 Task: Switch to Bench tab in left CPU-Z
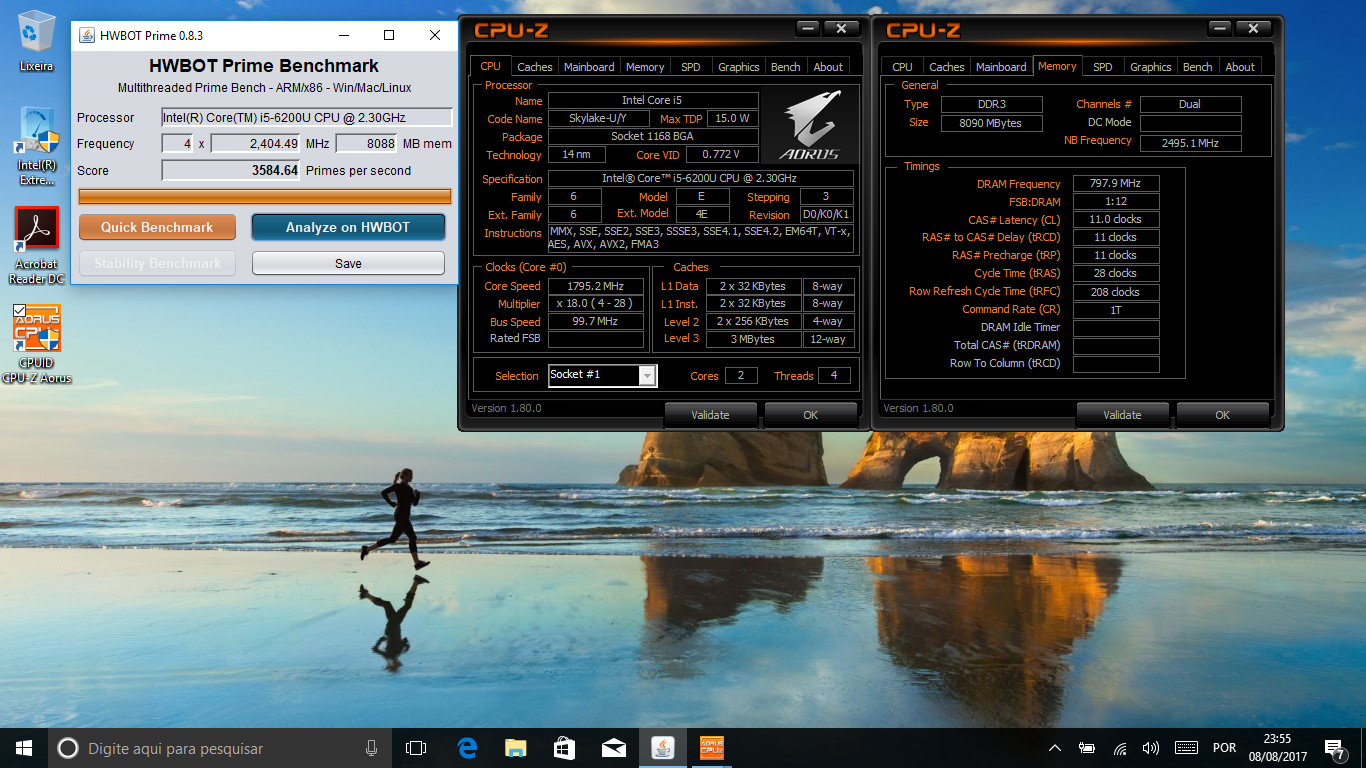[x=786, y=67]
